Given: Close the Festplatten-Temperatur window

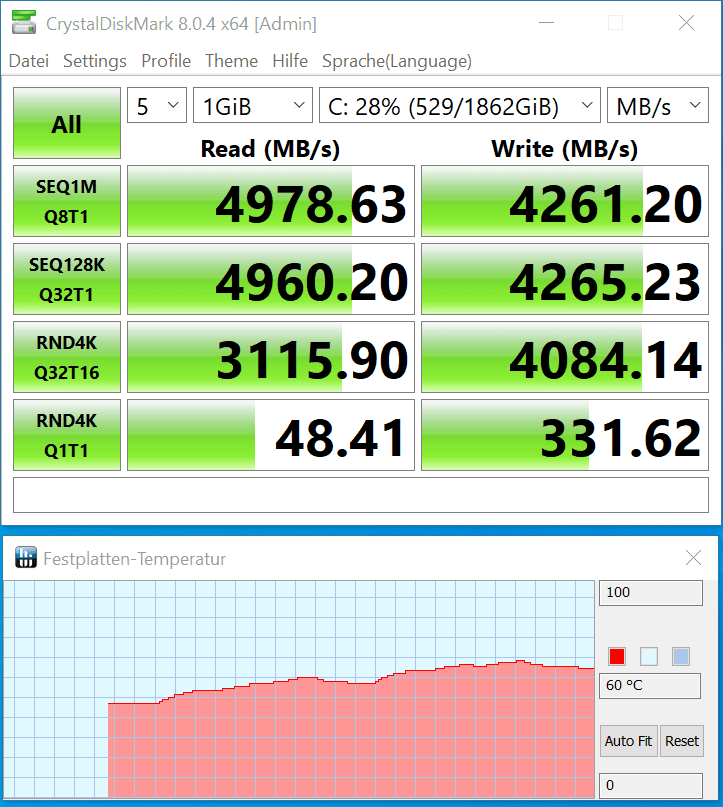Looking at the screenshot, I should [x=693, y=557].
